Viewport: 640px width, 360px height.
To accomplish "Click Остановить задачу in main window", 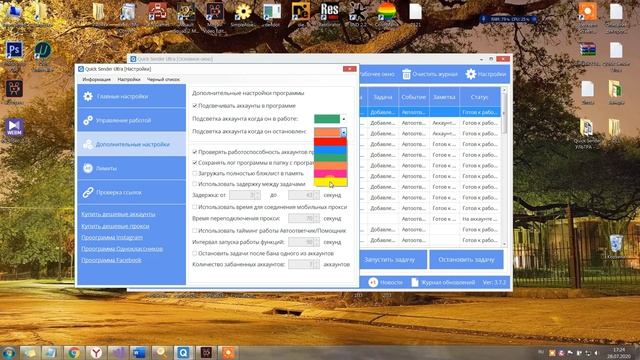I will pyautogui.click(x=466, y=260).
